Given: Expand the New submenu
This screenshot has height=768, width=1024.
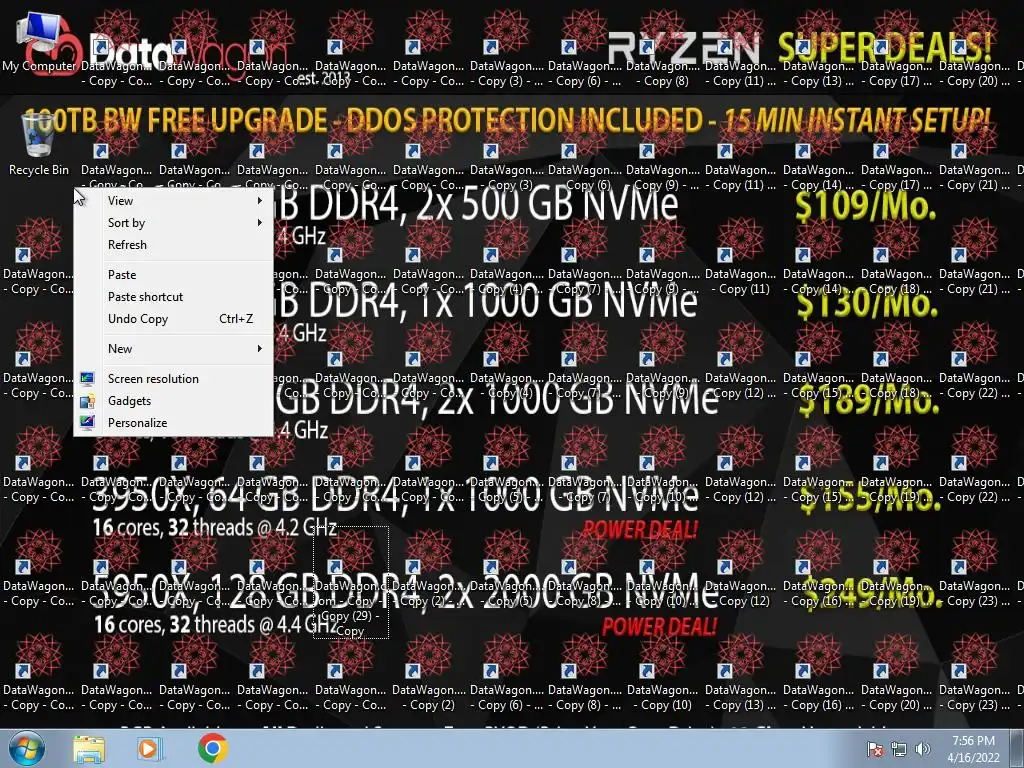Looking at the screenshot, I should [173, 349].
